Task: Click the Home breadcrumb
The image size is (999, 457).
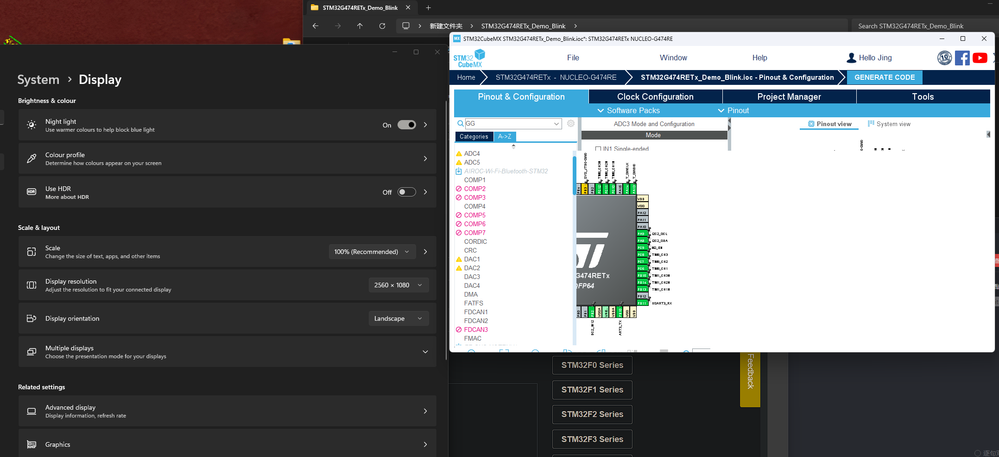Action: (x=466, y=77)
